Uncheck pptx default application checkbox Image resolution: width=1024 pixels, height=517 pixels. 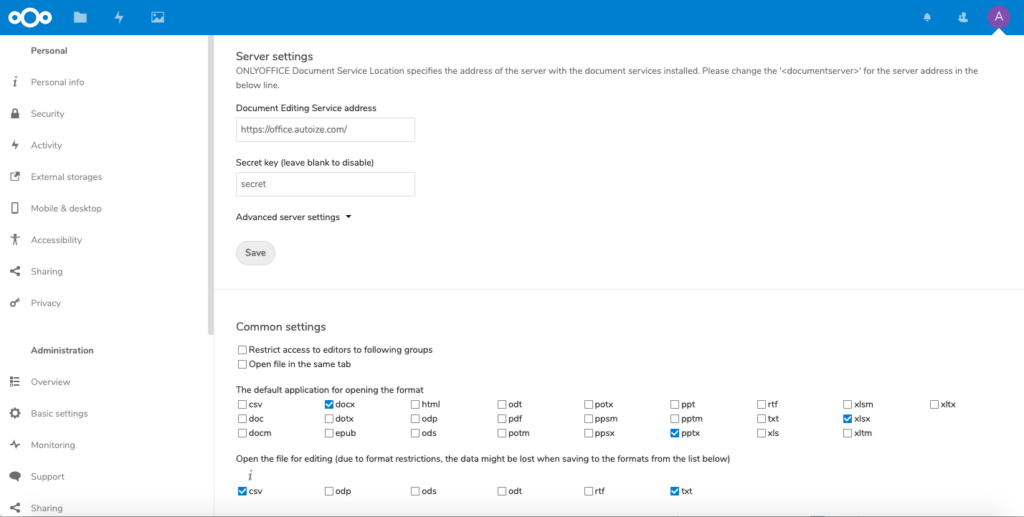(x=675, y=433)
